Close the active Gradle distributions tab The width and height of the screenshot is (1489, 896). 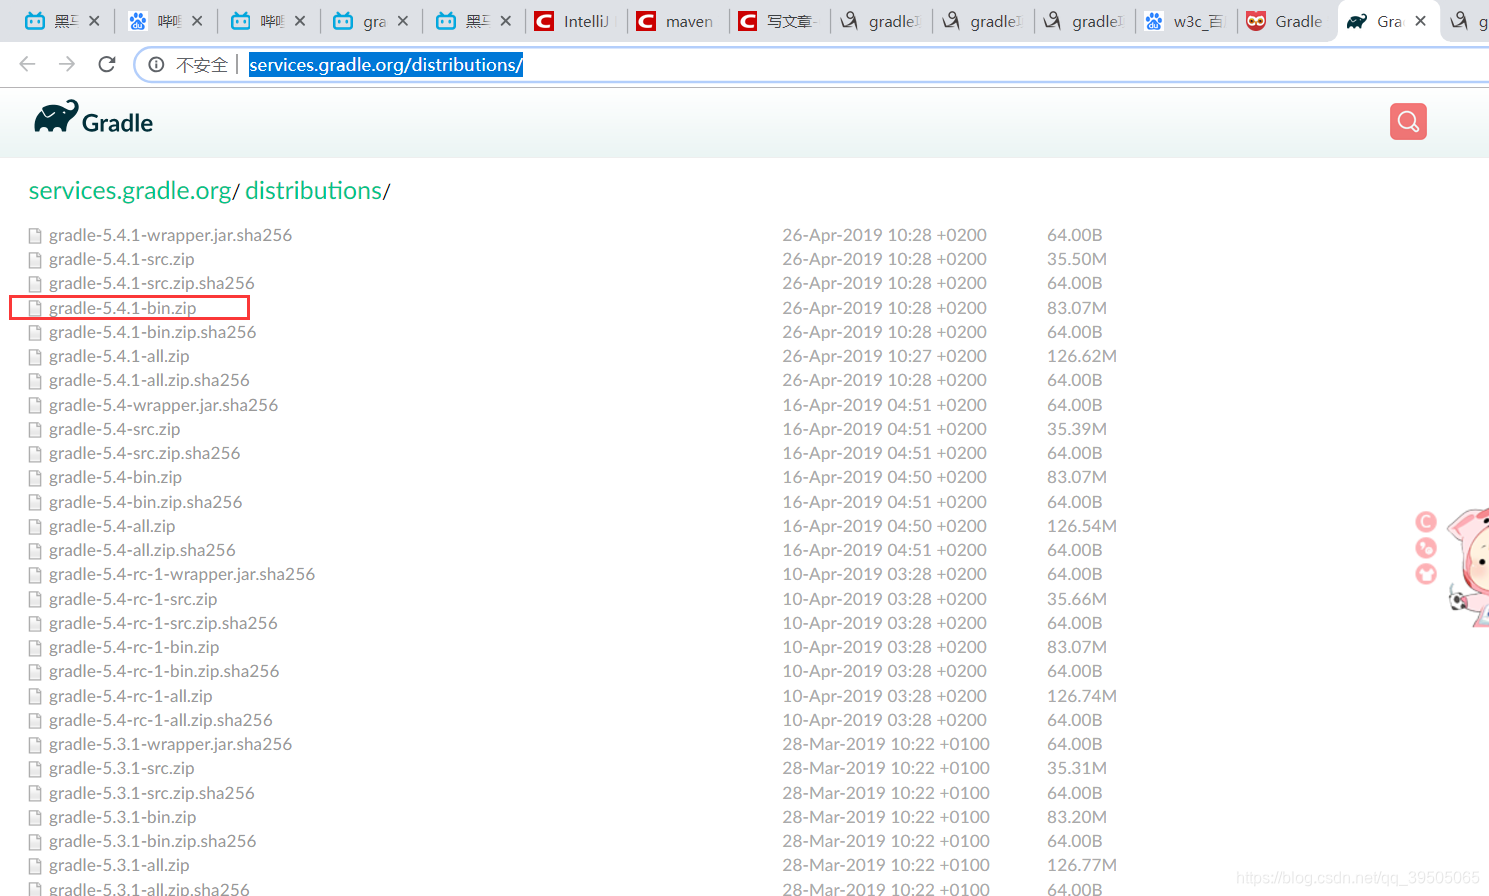click(x=1421, y=21)
